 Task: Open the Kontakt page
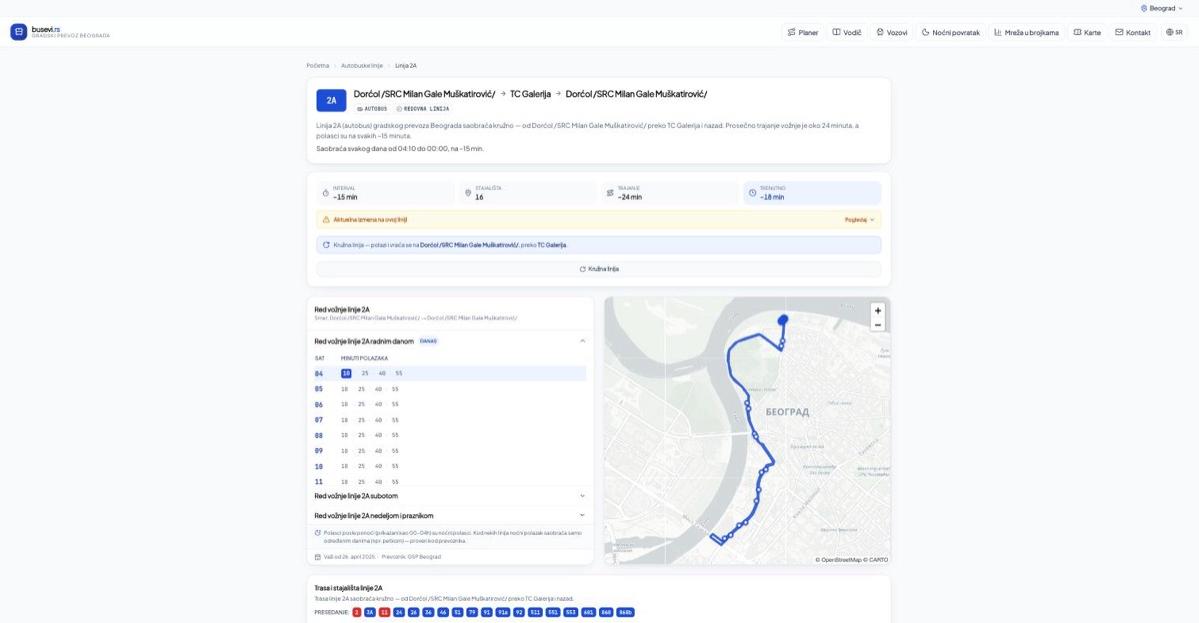[x=1132, y=32]
